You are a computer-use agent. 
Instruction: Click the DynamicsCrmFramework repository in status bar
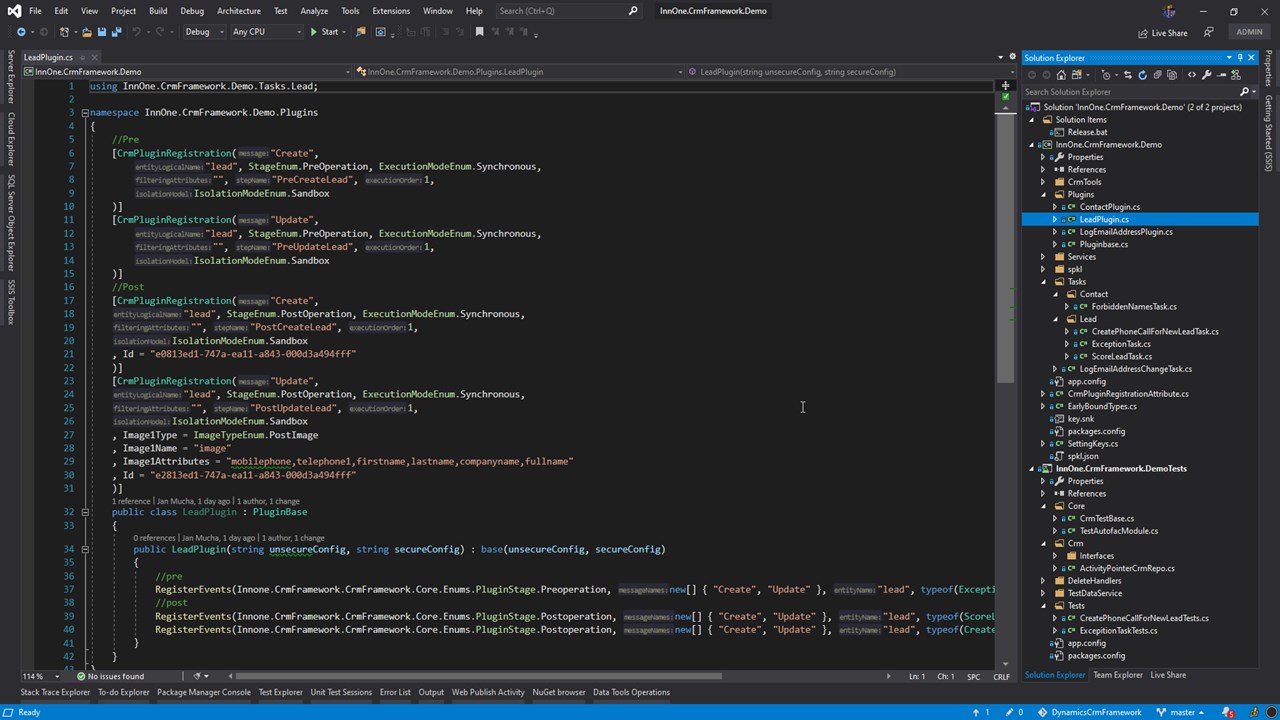click(1089, 712)
